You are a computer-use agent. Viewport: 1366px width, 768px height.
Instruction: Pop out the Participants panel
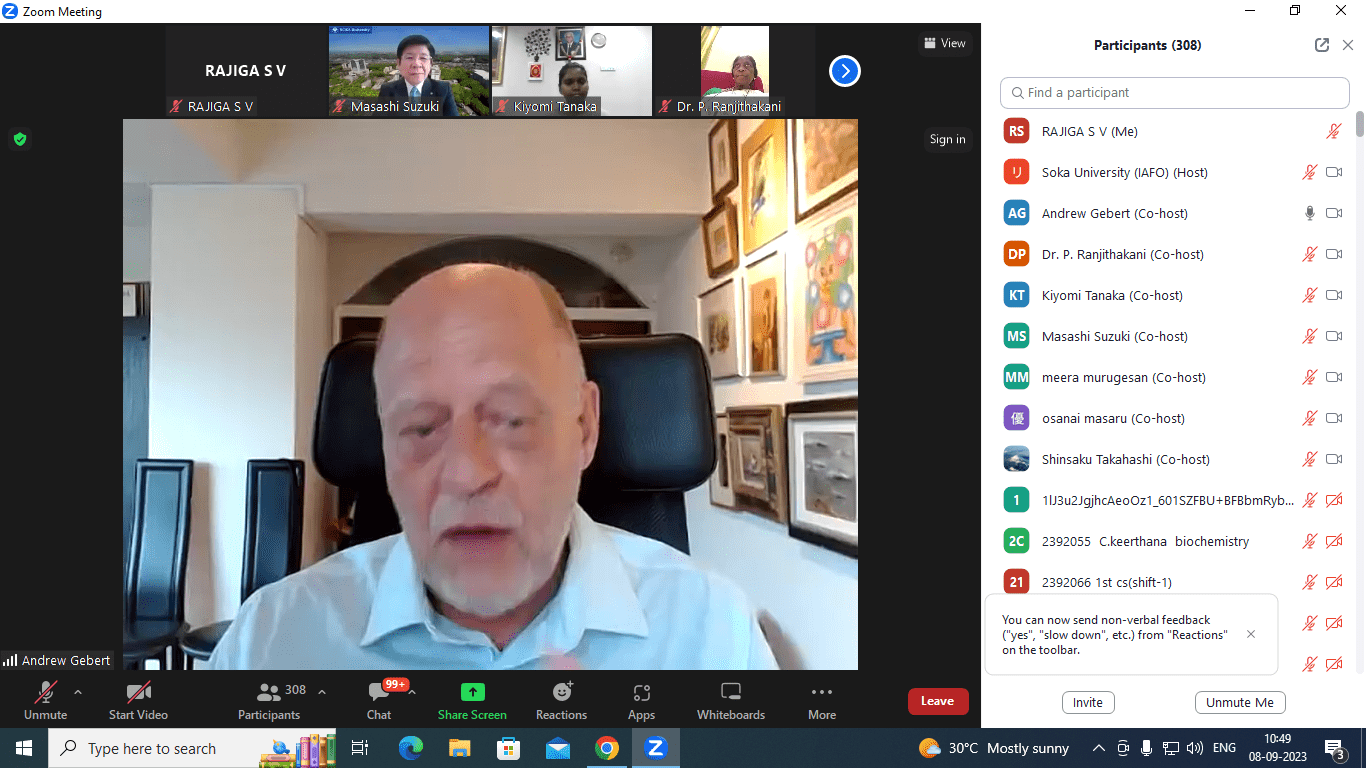tap(1321, 45)
